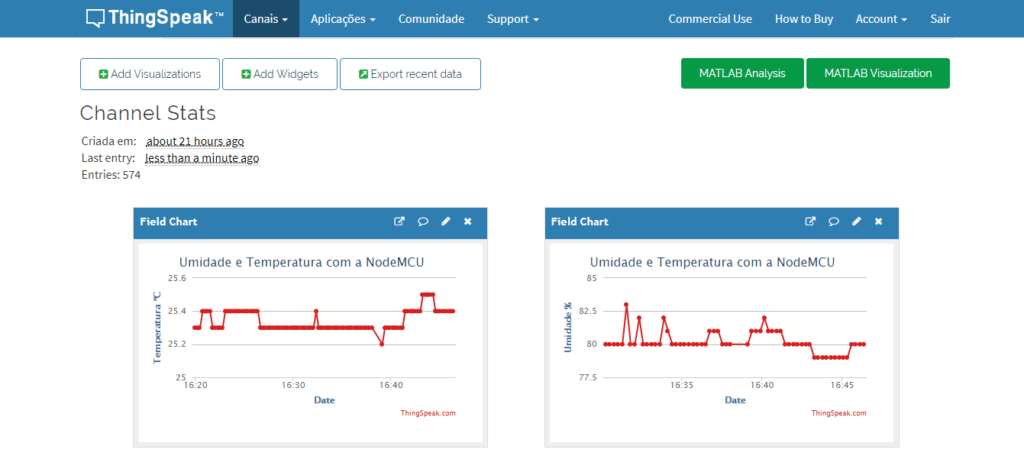Edit temperature chart with pencil icon
This screenshot has width=1024, height=469.
coord(445,221)
